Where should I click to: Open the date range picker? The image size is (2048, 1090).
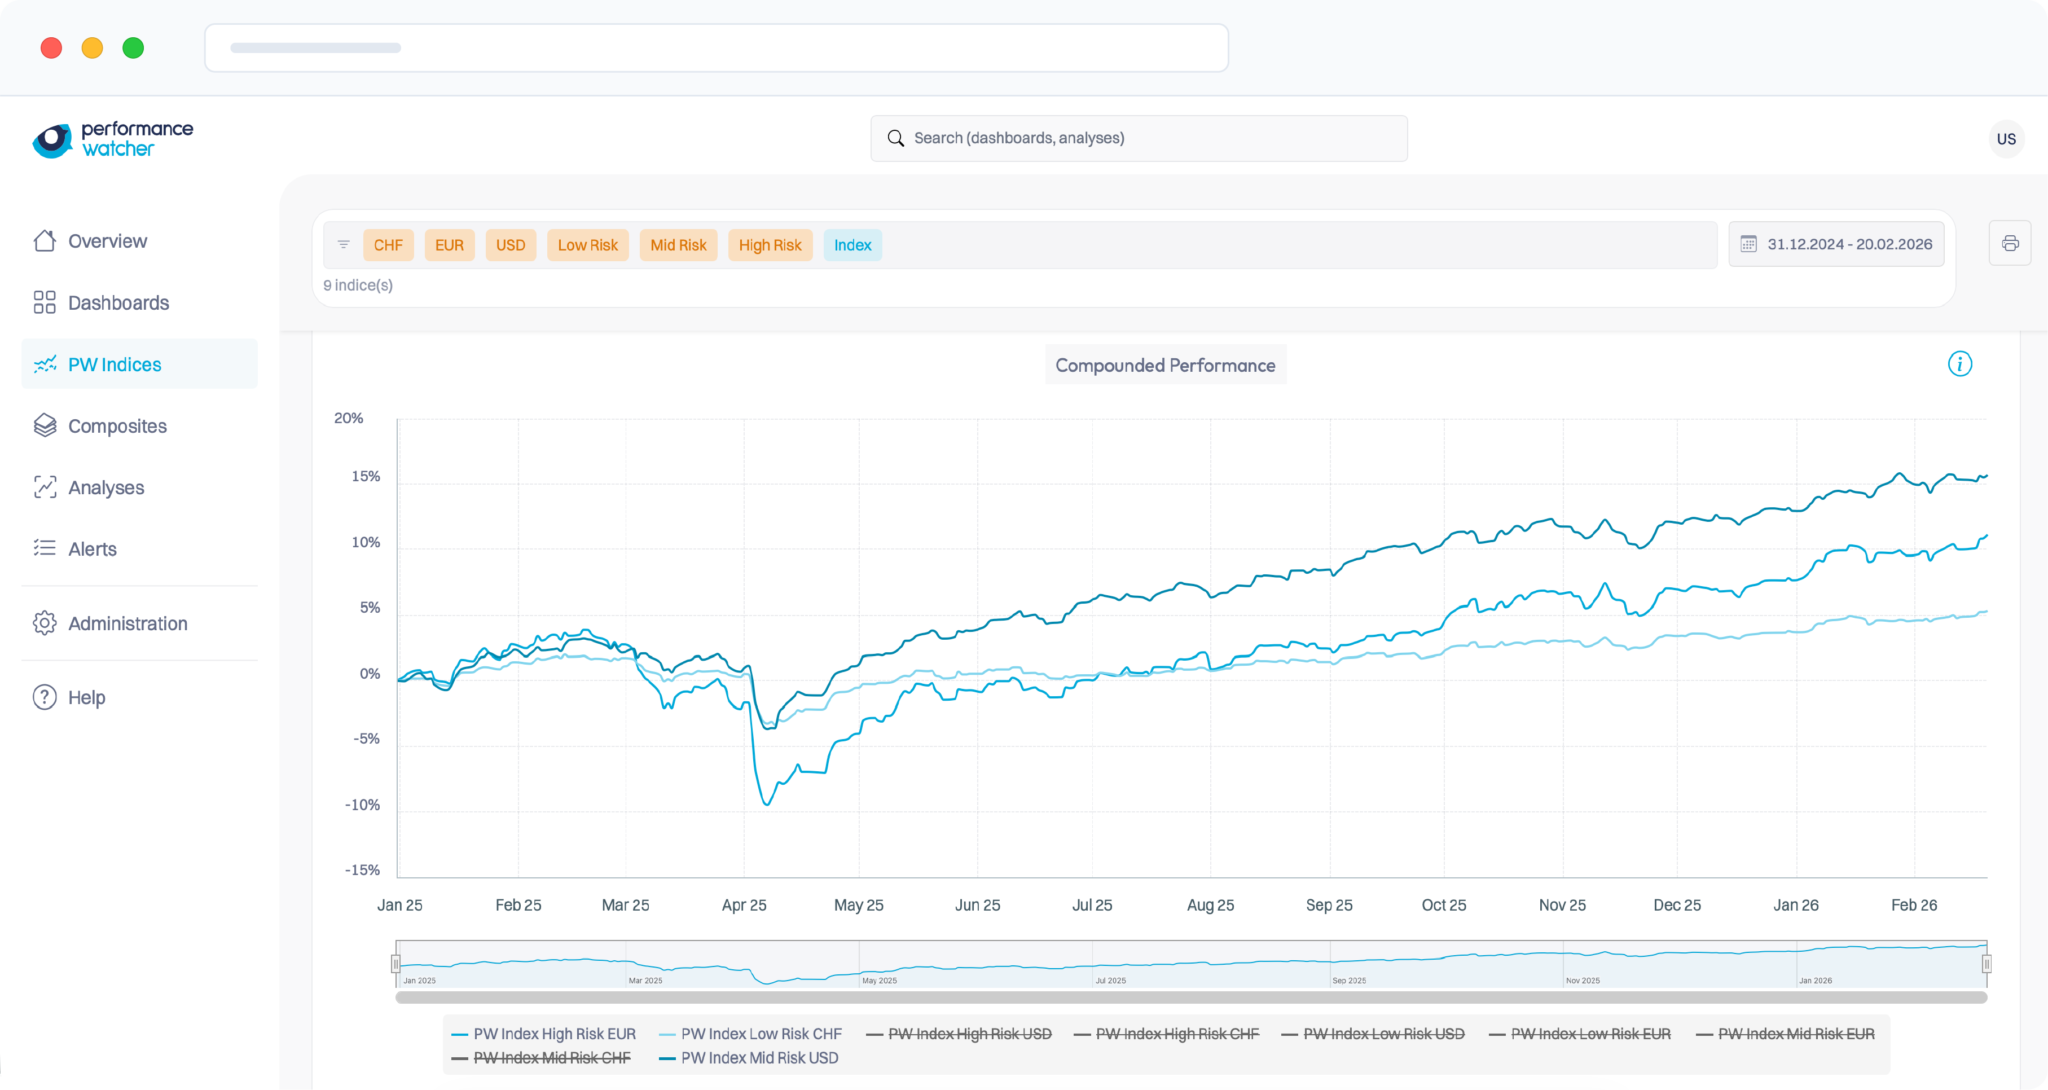1836,244
